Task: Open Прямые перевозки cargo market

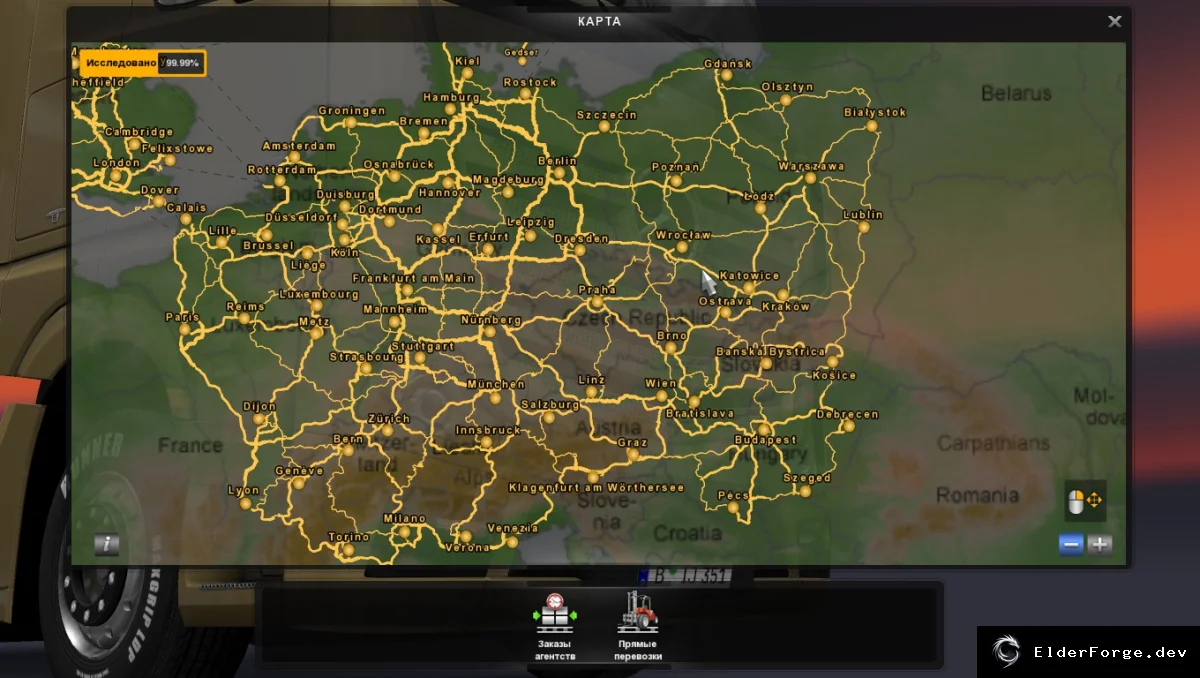Action: (638, 627)
